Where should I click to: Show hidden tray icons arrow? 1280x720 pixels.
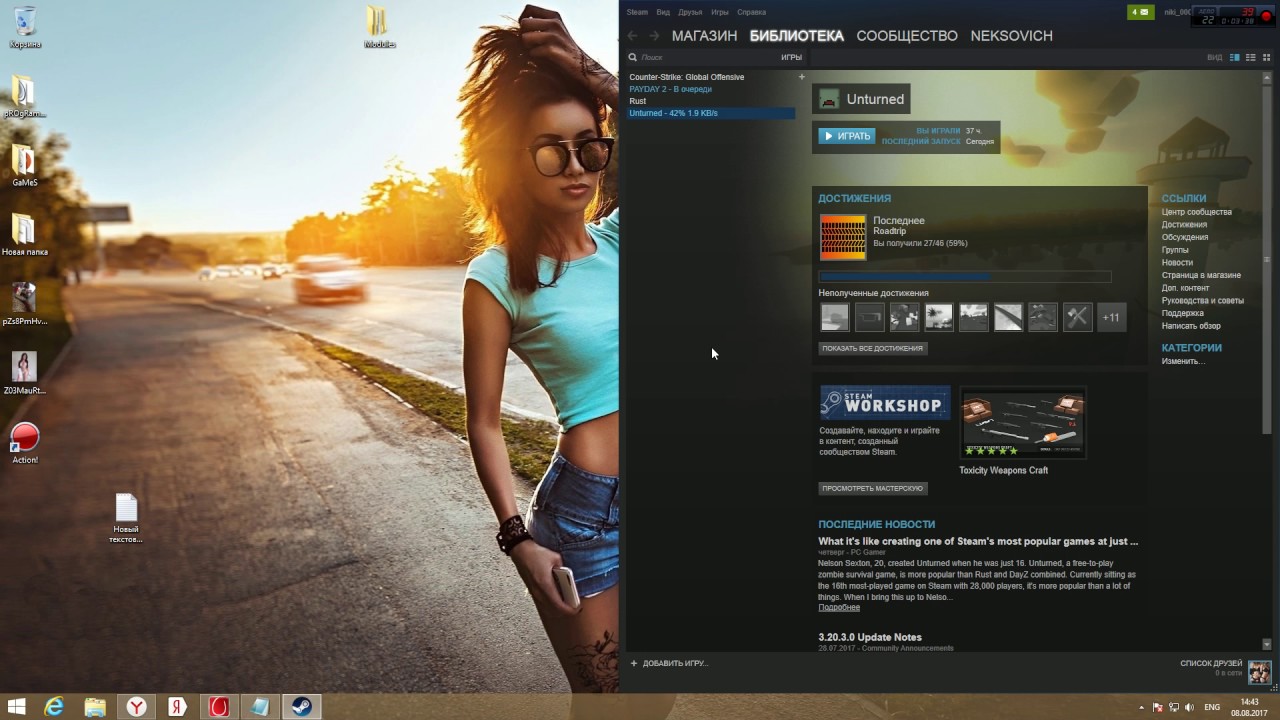[1142, 707]
